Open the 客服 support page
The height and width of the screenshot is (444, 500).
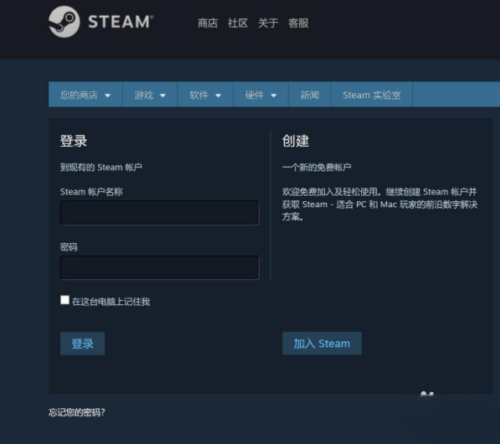point(298,23)
